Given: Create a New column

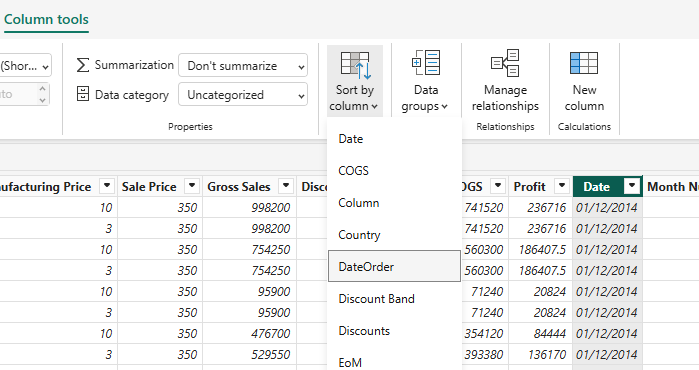Looking at the screenshot, I should tap(584, 81).
